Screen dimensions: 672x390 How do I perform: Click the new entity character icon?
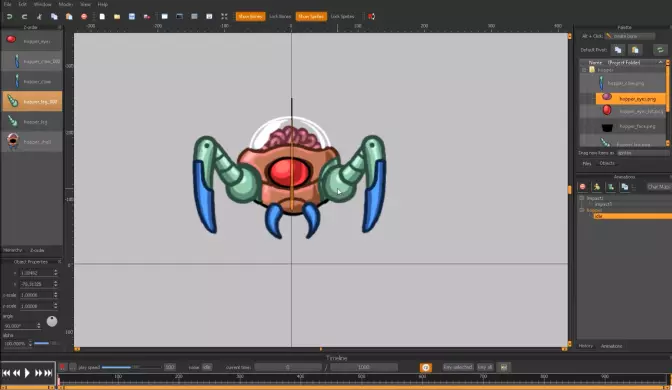click(597, 186)
